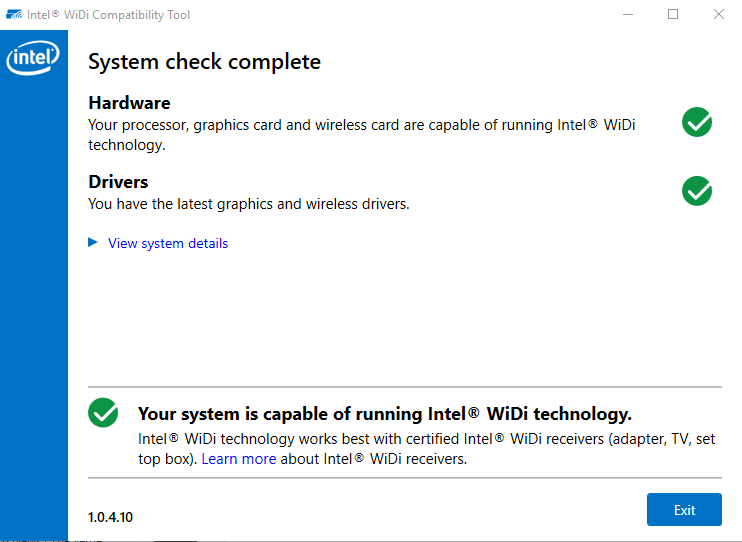Click the Drivers section heading

coord(118,182)
